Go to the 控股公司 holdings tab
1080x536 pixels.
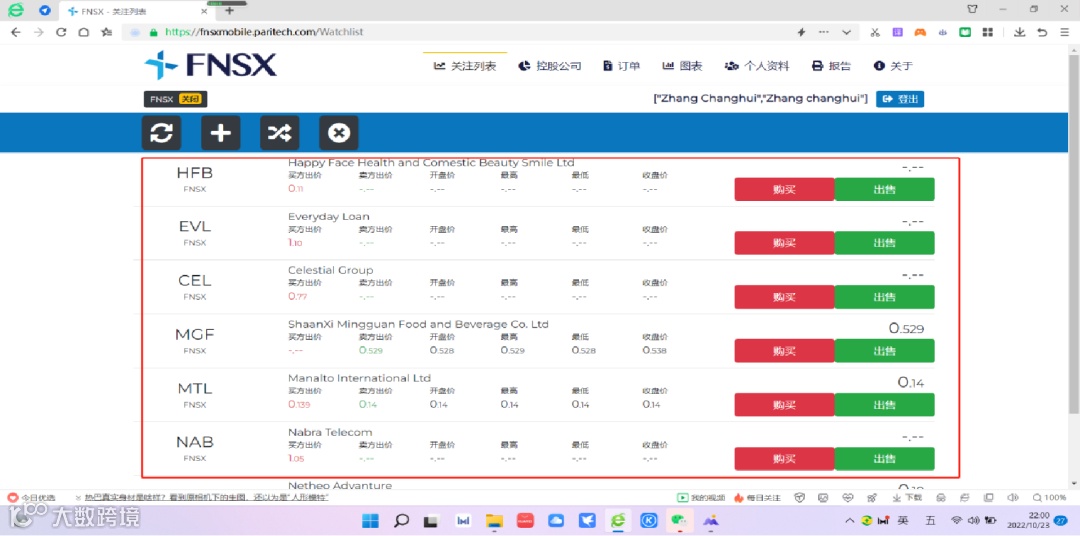(550, 66)
